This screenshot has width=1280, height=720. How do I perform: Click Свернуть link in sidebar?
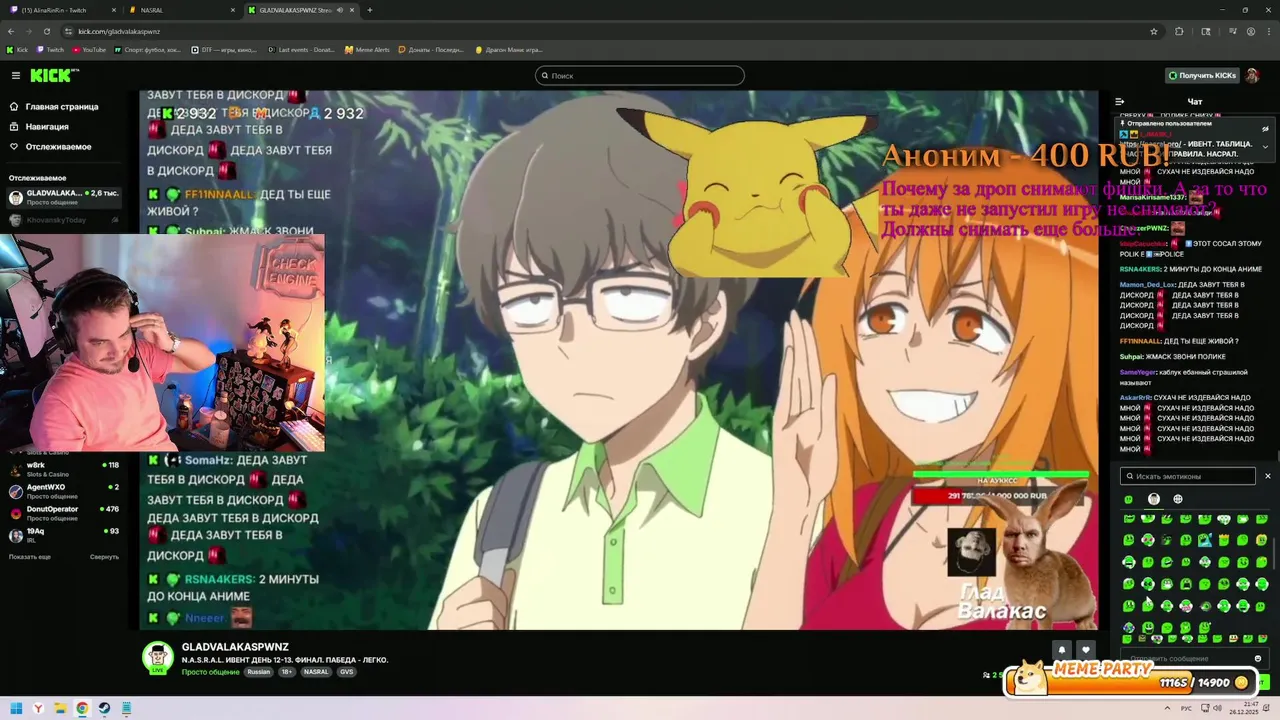pos(104,556)
